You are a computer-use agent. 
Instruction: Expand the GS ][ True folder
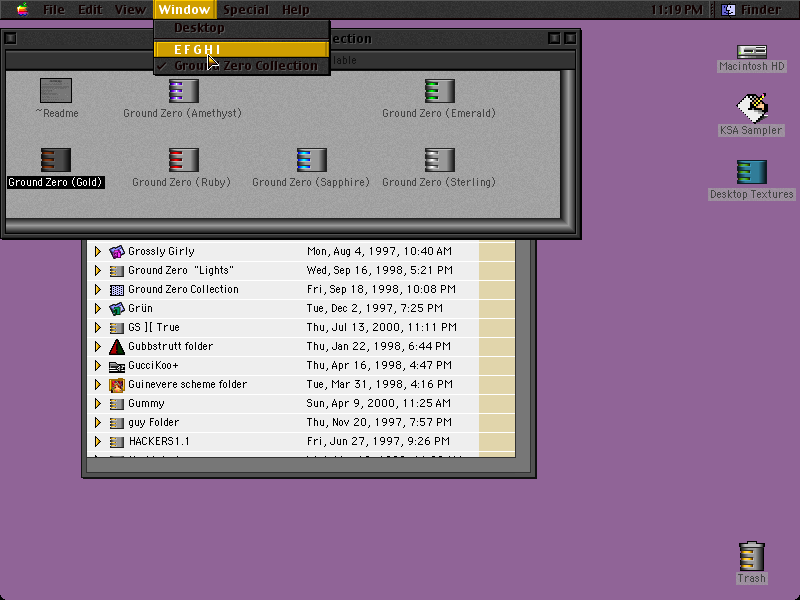click(x=97, y=328)
